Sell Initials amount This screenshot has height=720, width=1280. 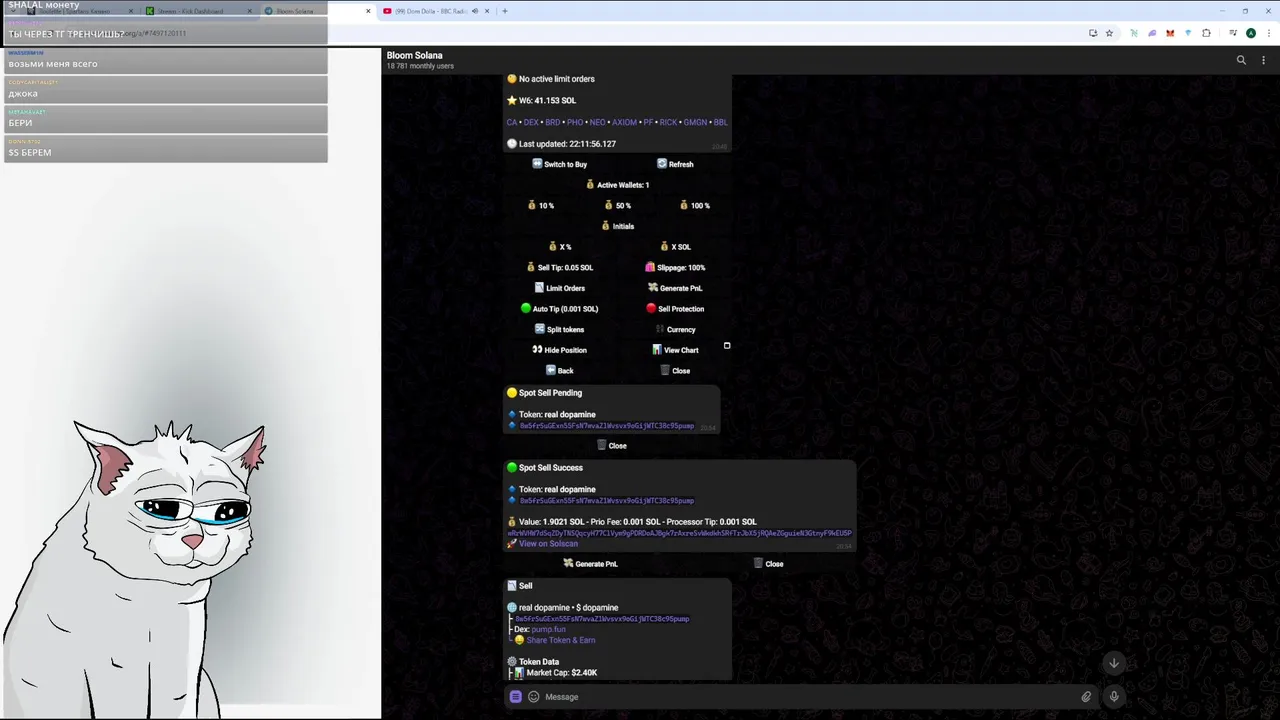(x=617, y=226)
